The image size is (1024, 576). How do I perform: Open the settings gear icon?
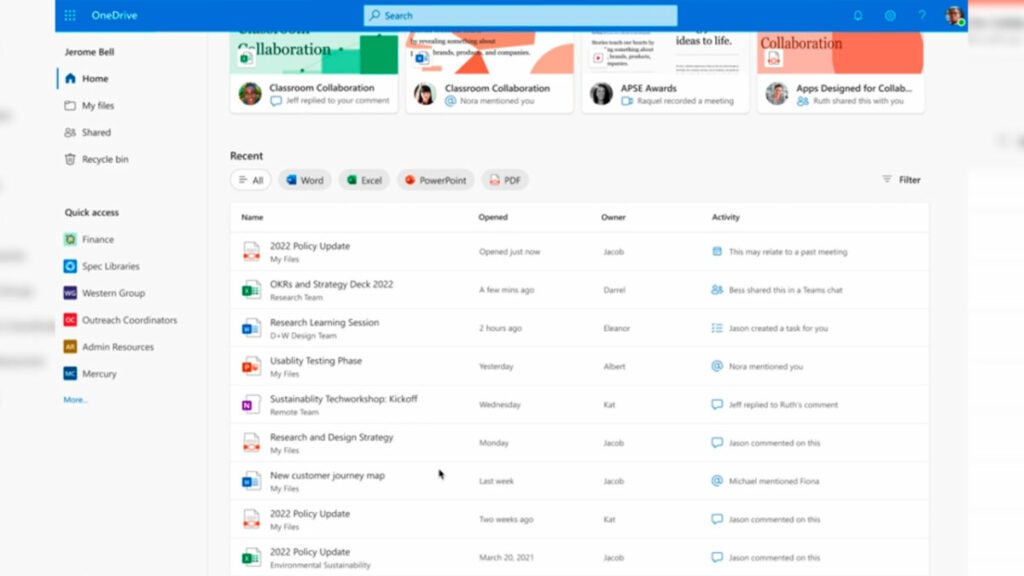(889, 15)
